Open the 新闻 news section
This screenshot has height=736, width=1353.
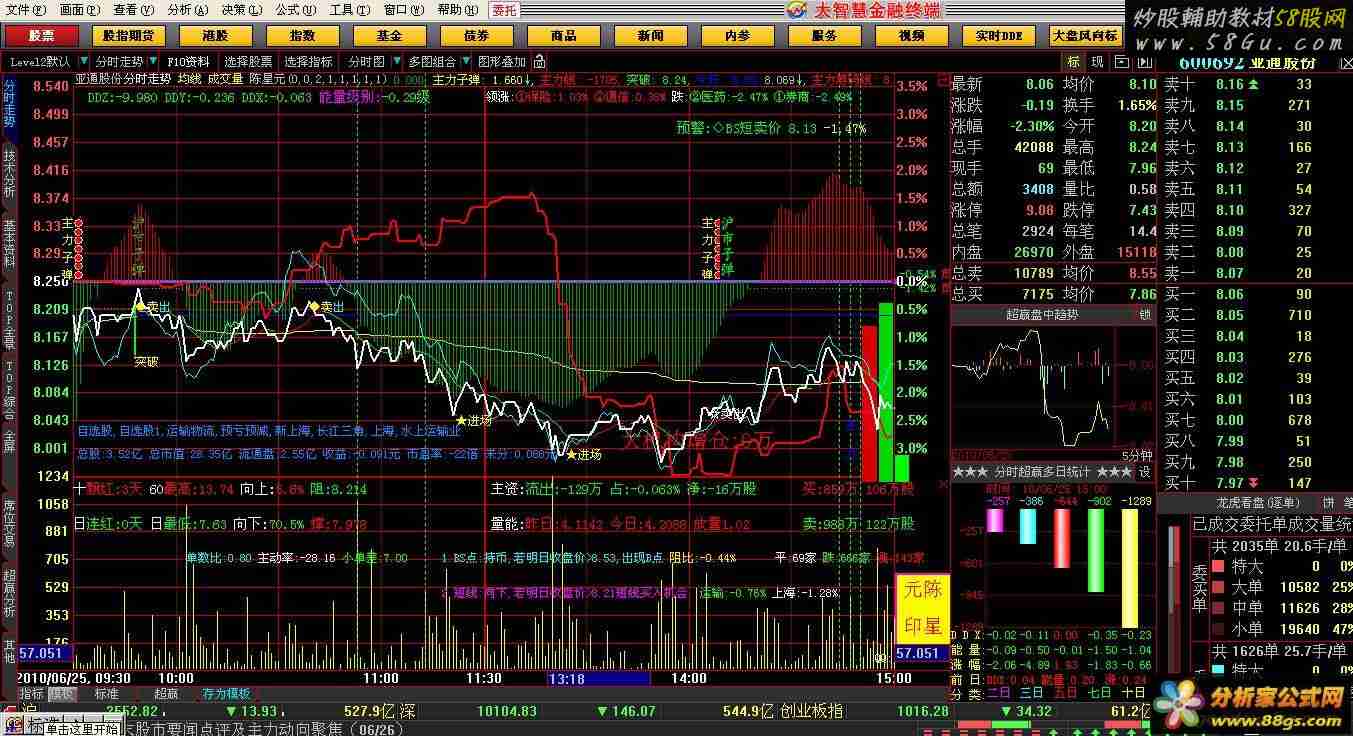coord(650,35)
